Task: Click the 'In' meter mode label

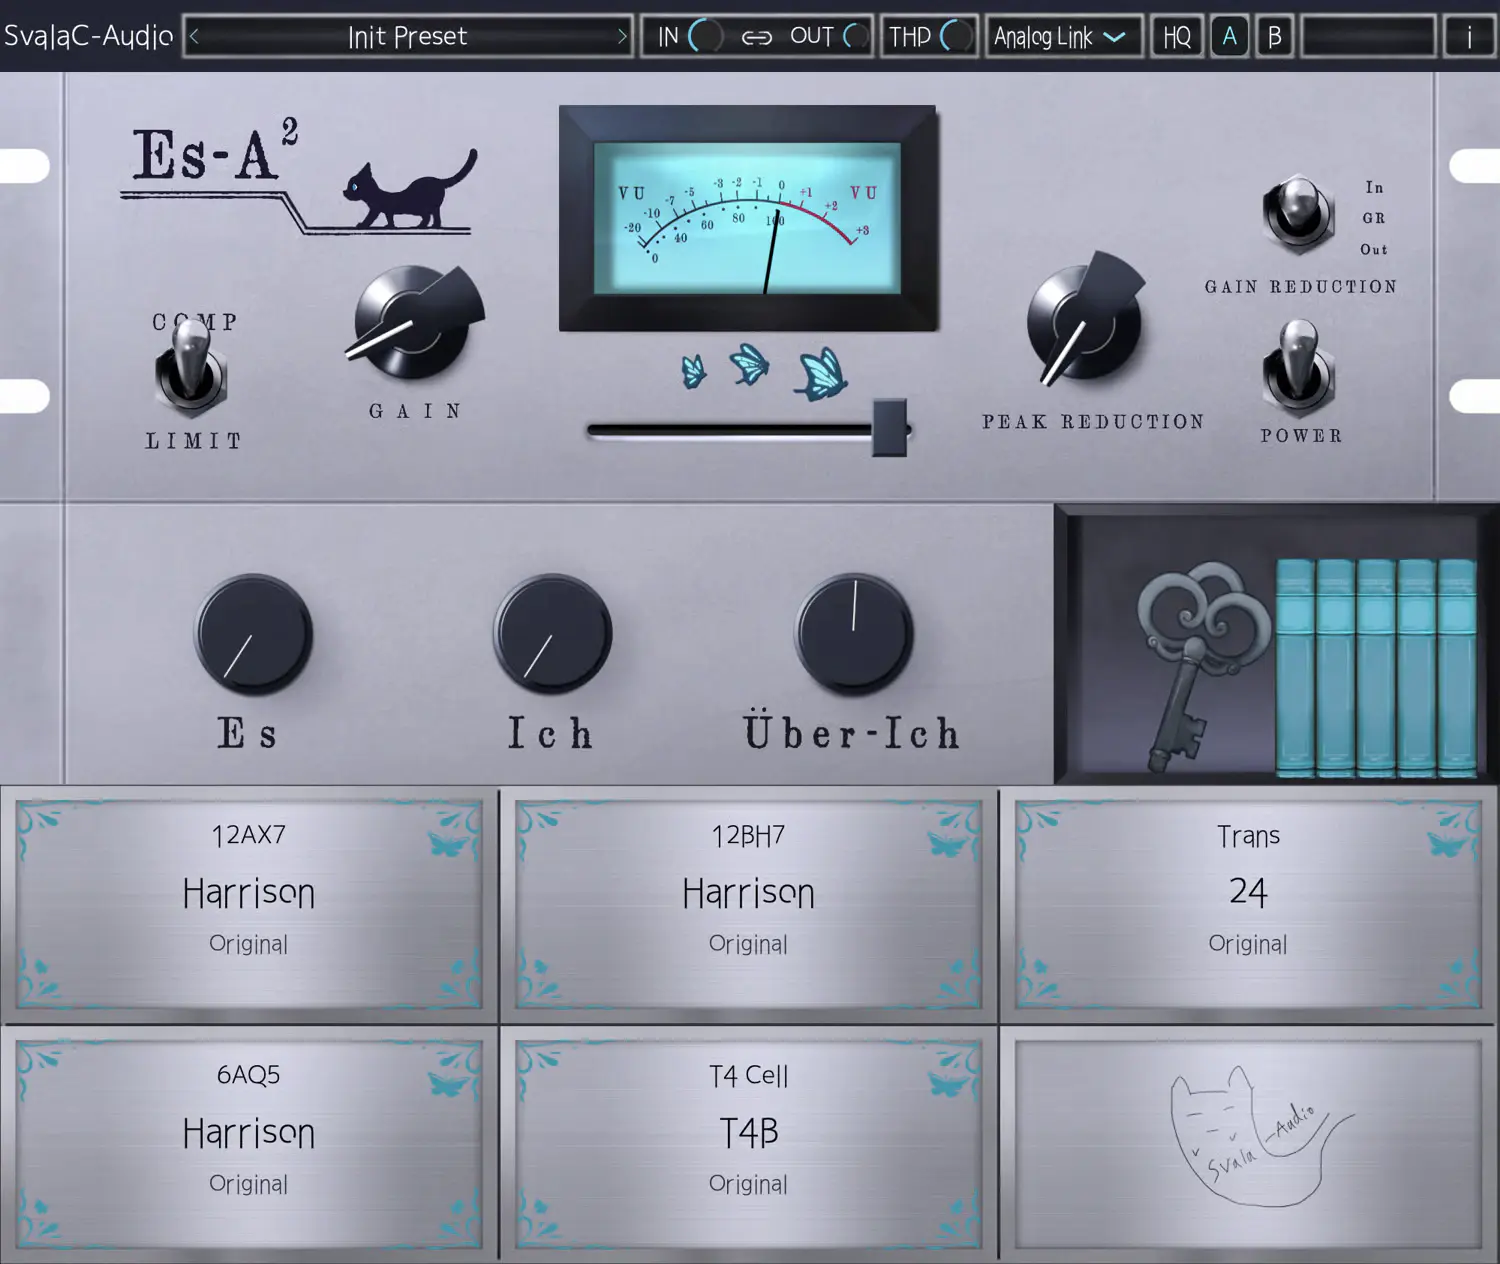Action: (1375, 187)
